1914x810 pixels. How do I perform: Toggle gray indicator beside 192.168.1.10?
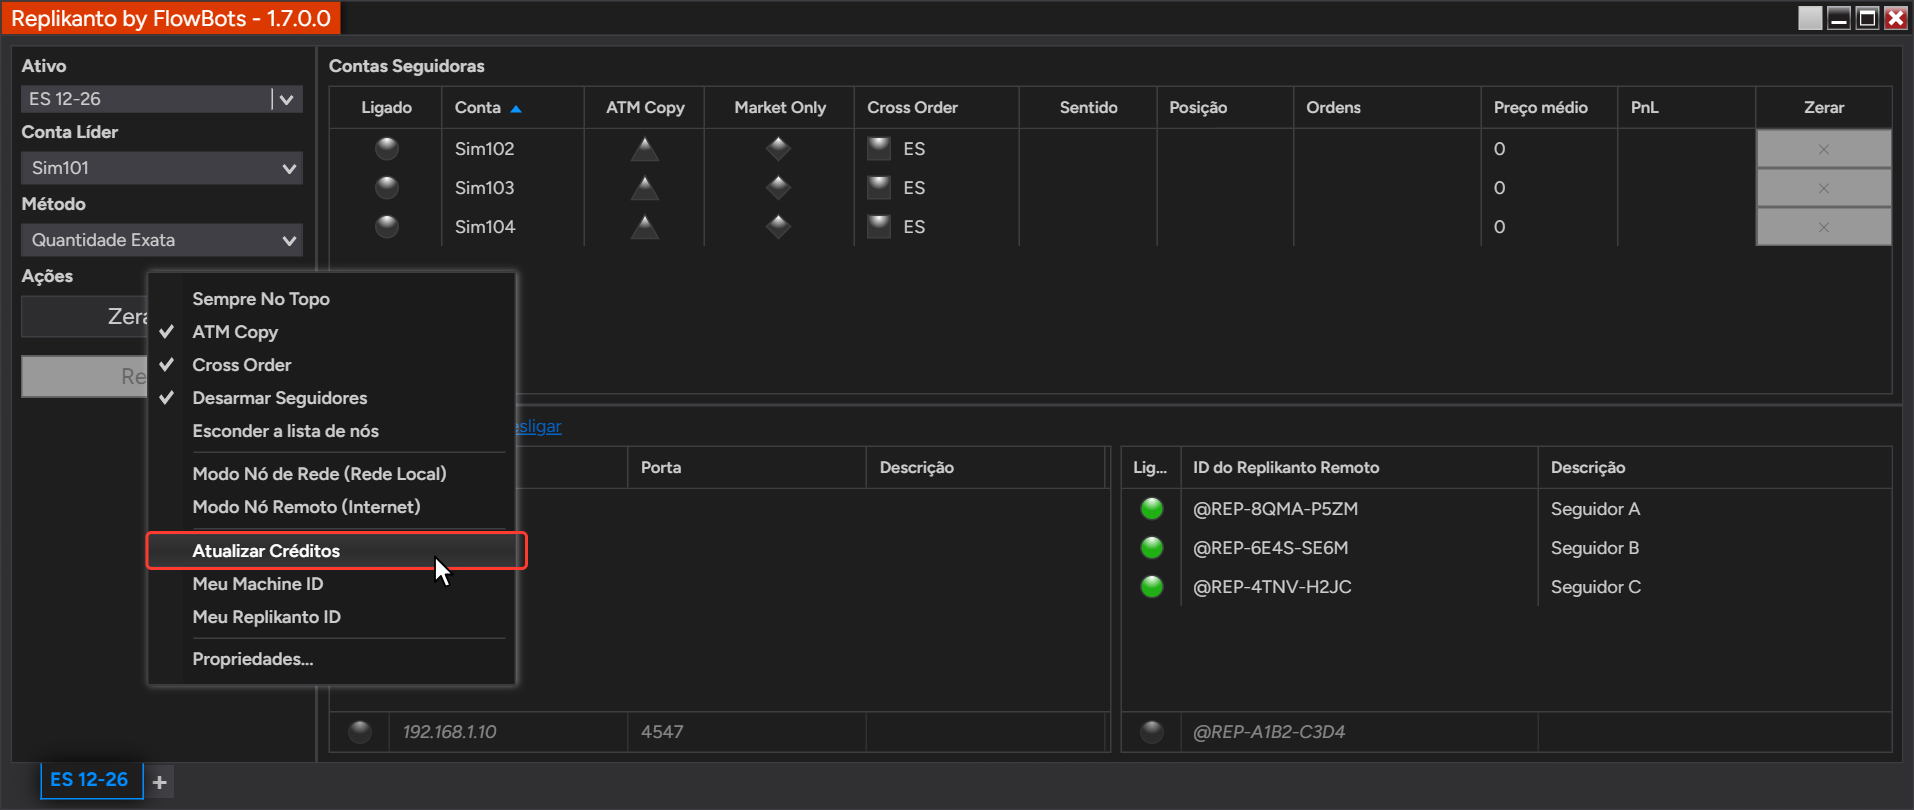point(360,732)
